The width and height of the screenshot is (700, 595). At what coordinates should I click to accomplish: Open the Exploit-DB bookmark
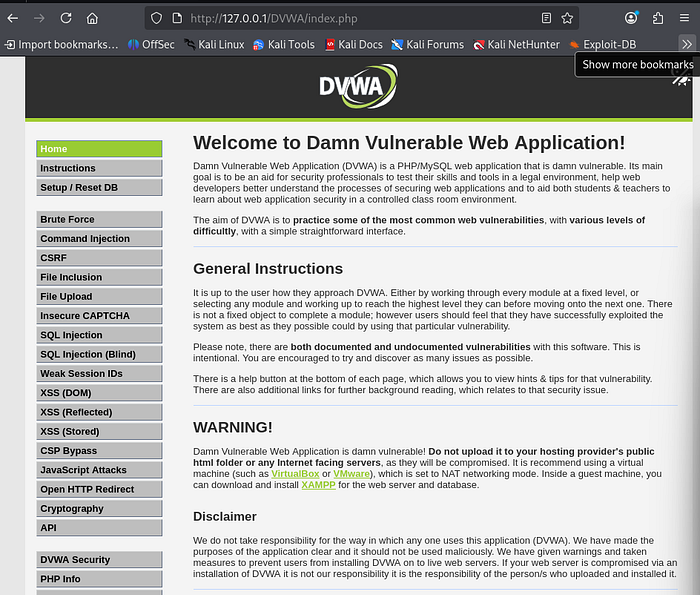click(603, 45)
